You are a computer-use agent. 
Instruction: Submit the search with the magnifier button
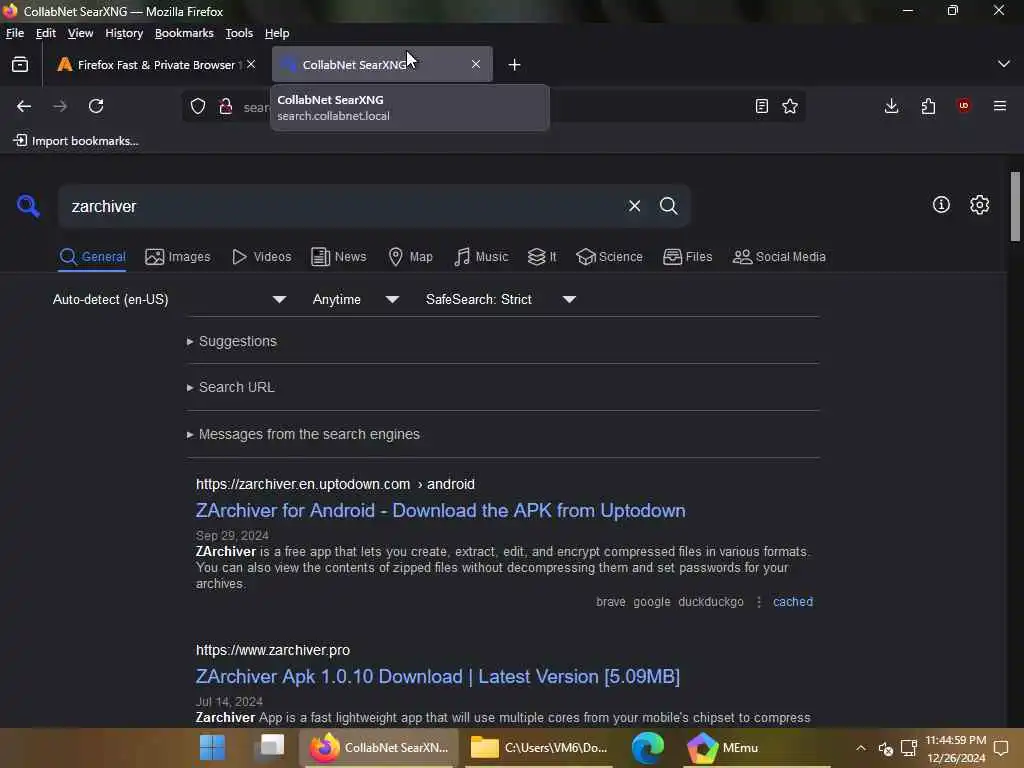[x=669, y=206]
